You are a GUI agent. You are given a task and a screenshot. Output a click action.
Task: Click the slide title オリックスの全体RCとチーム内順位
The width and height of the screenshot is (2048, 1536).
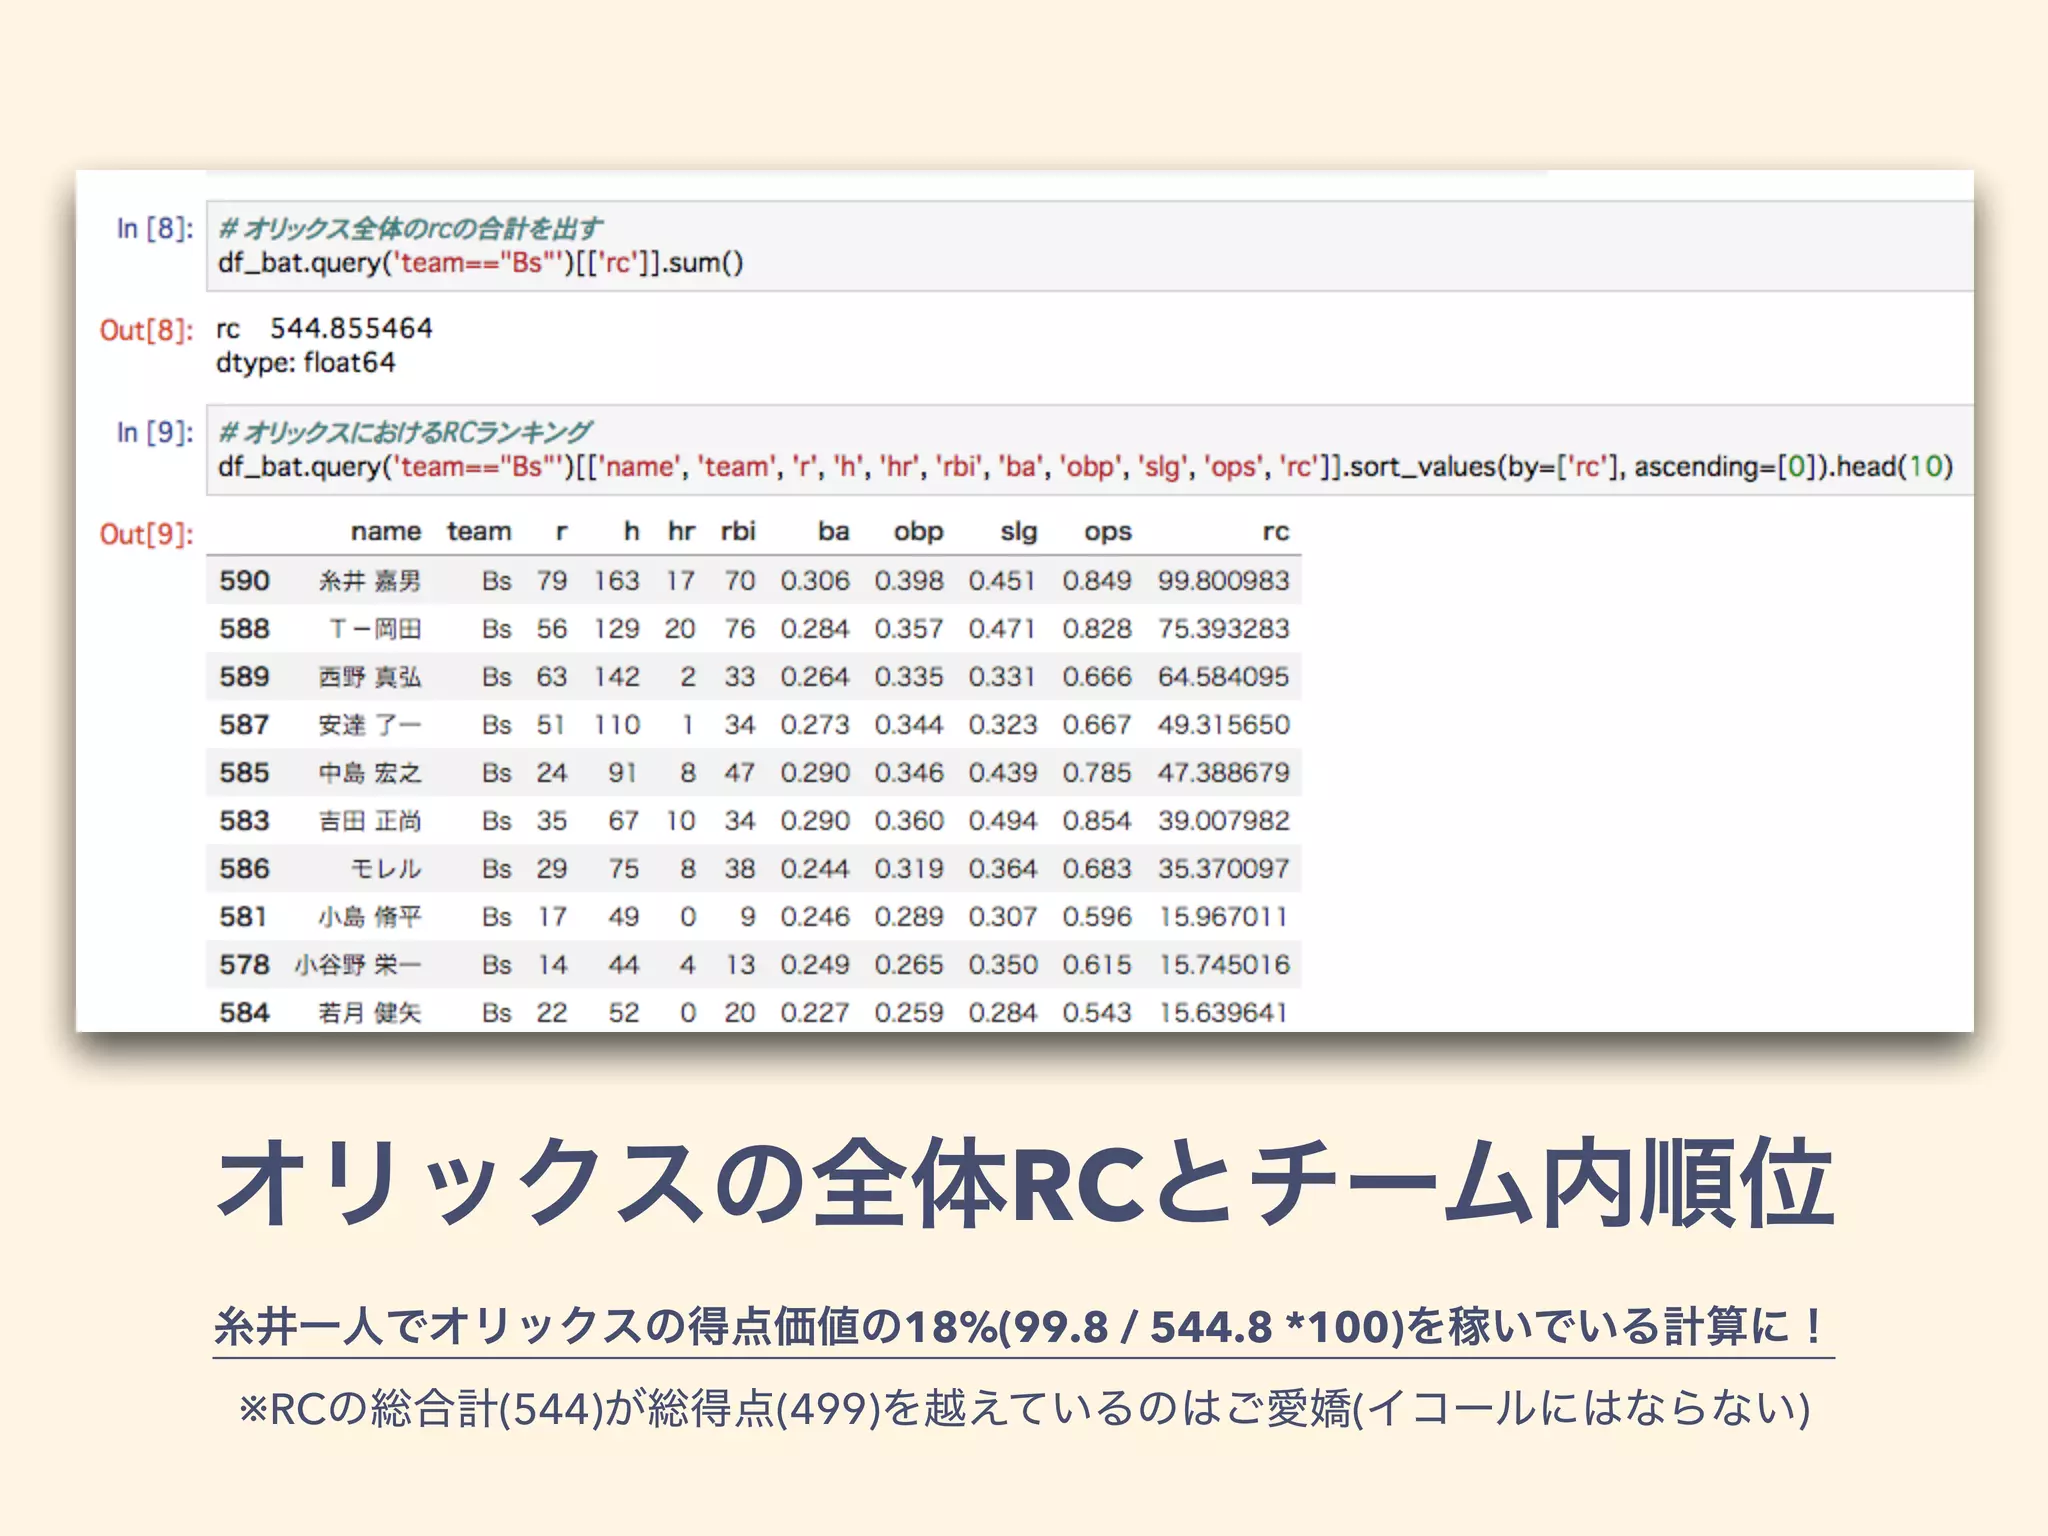pyautogui.click(x=1024, y=1184)
